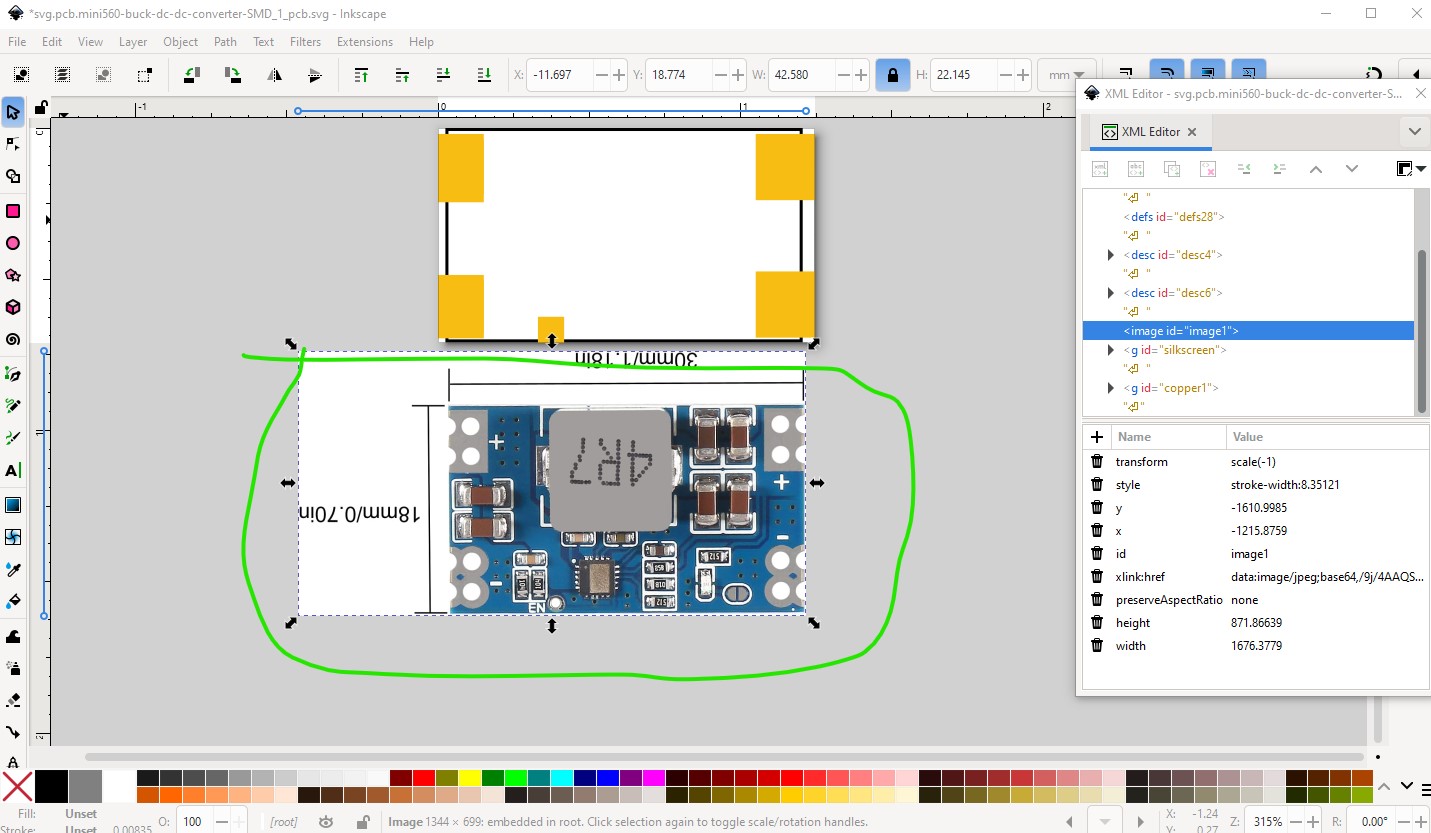Screen dimensions: 1431x833
Task: Open the mm units dropdown
Action: coord(1067,75)
